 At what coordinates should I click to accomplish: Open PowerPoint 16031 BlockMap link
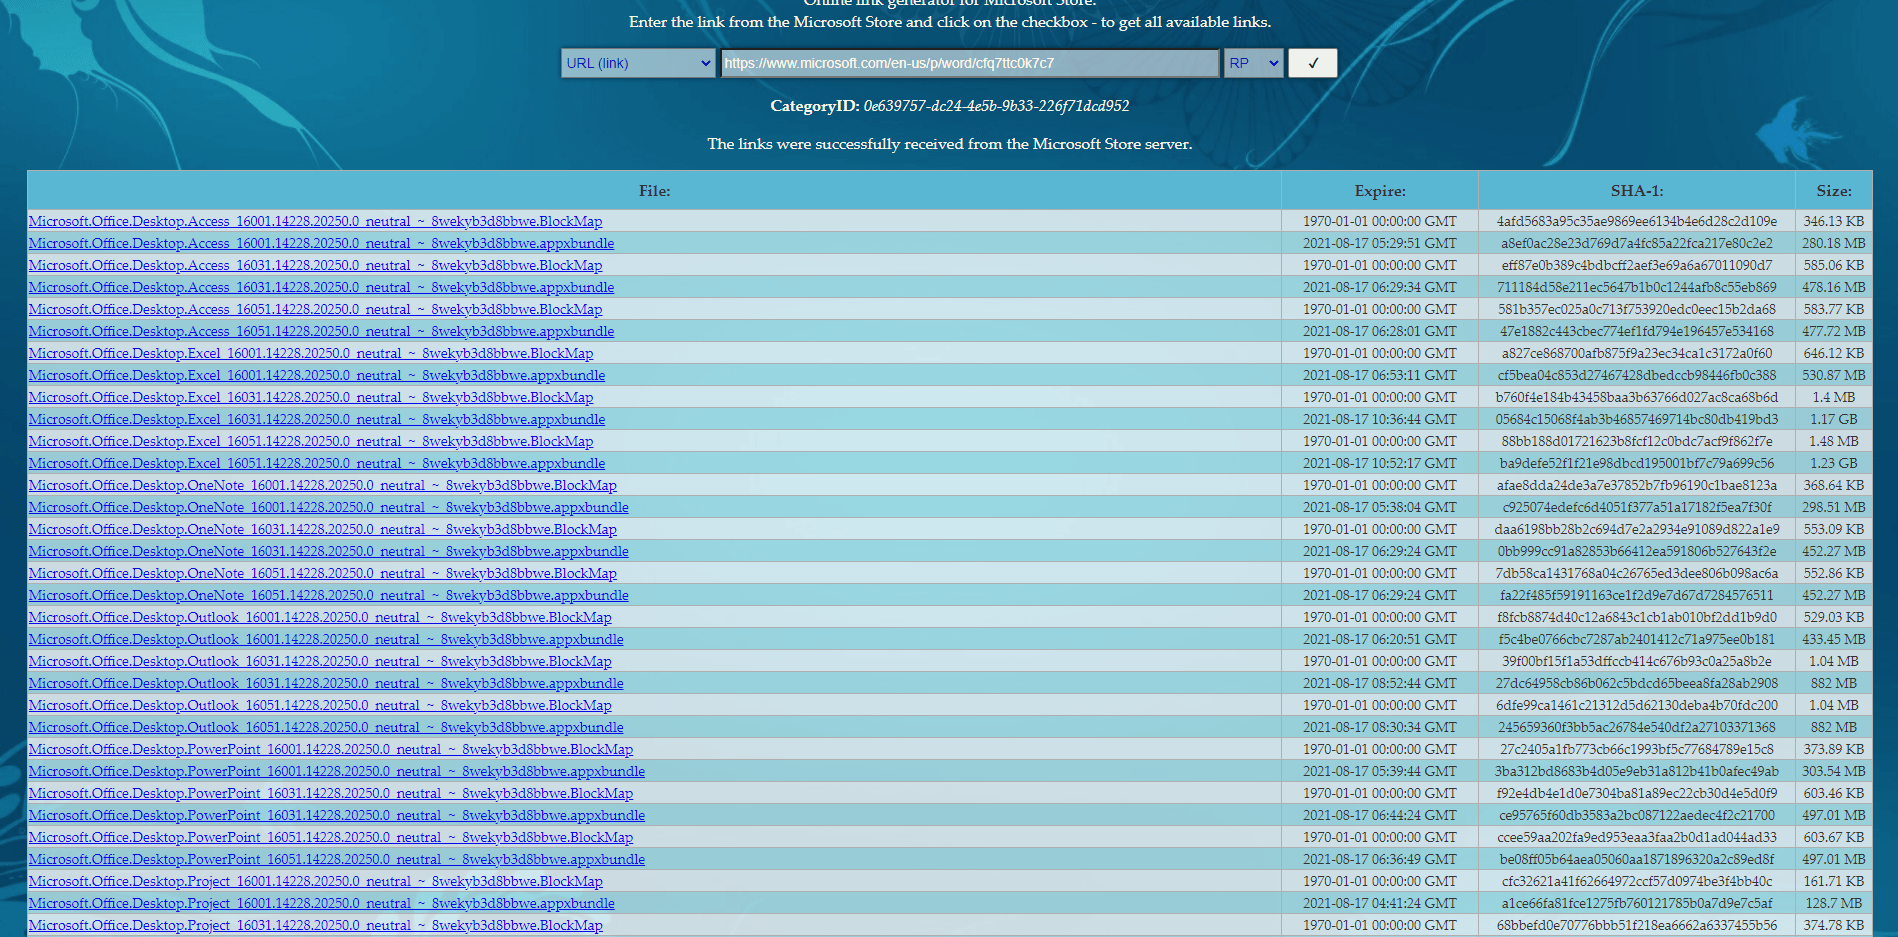331,793
